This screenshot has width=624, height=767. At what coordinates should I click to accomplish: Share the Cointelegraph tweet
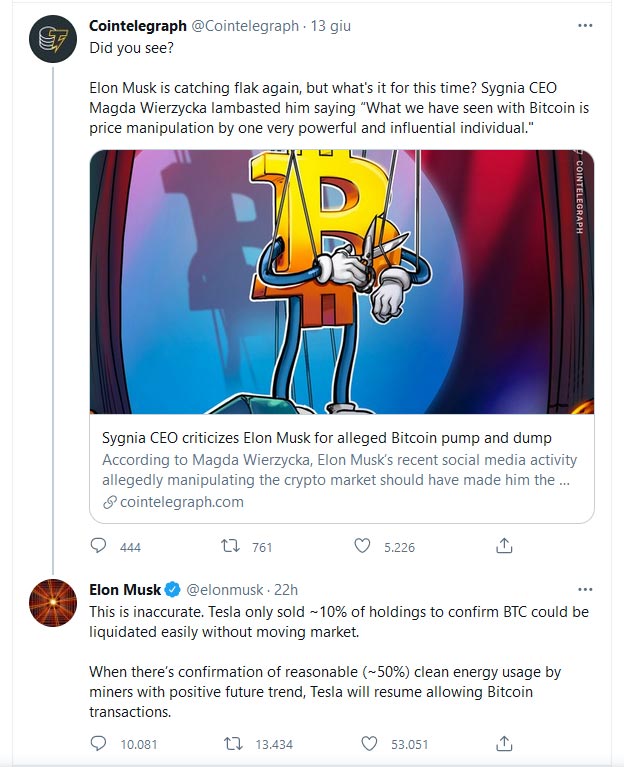tap(505, 546)
